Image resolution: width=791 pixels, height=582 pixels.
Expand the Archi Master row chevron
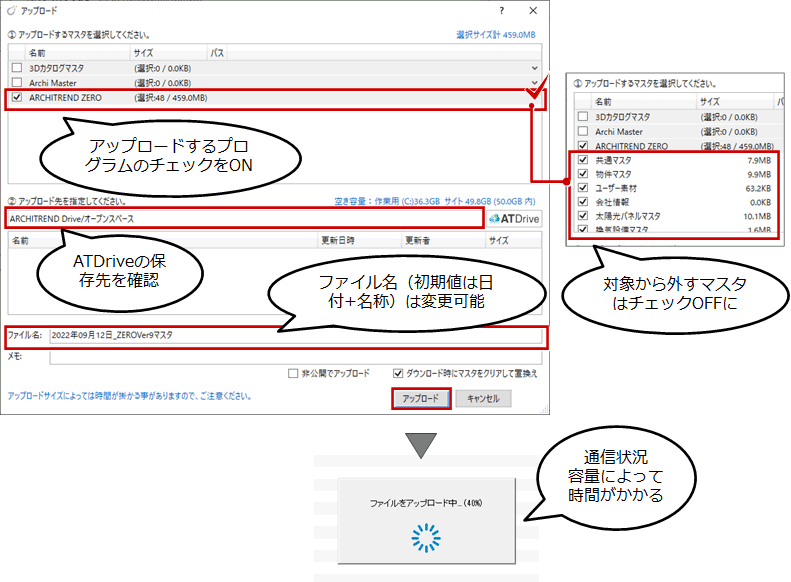point(534,83)
